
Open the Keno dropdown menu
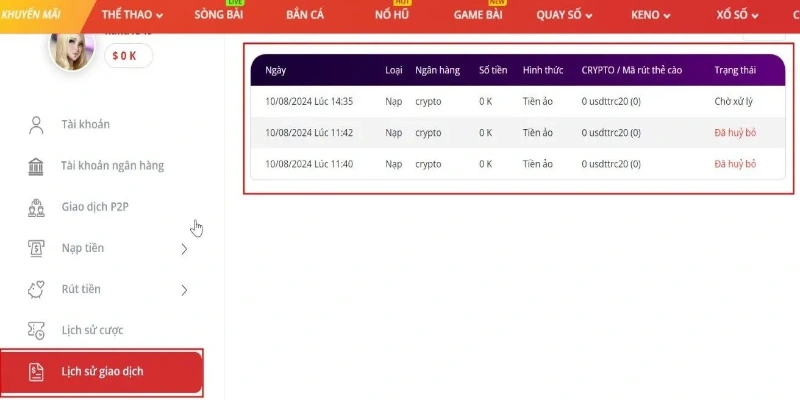point(656,15)
